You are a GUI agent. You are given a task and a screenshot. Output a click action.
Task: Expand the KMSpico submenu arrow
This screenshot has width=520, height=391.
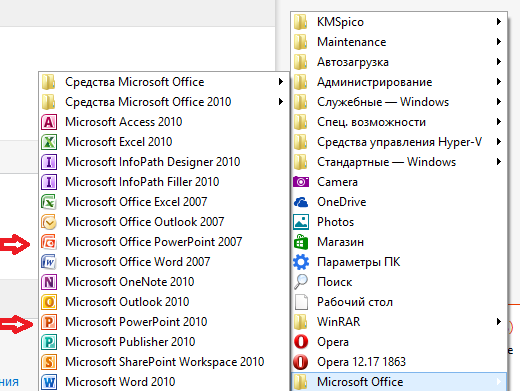point(499,22)
